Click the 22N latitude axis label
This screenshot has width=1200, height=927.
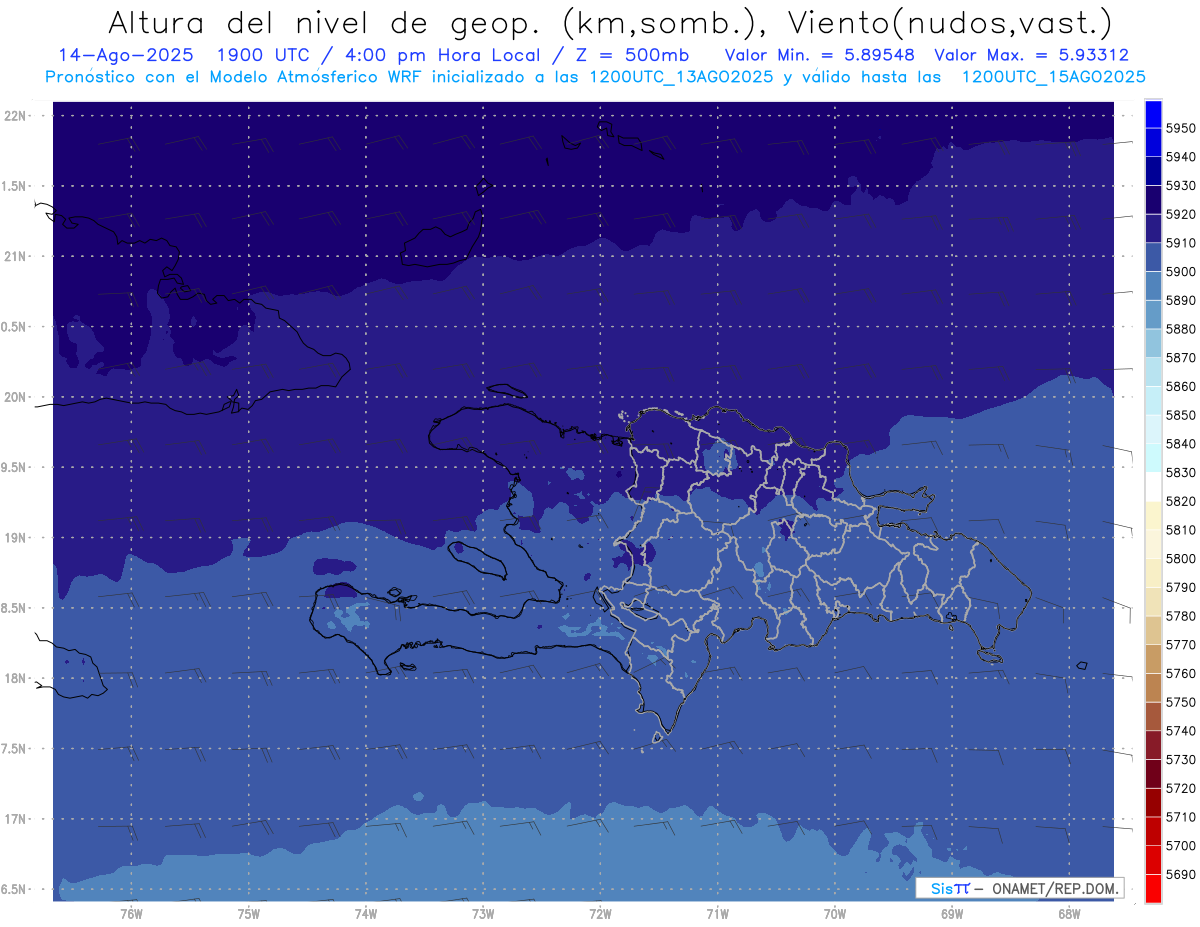click(x=15, y=115)
